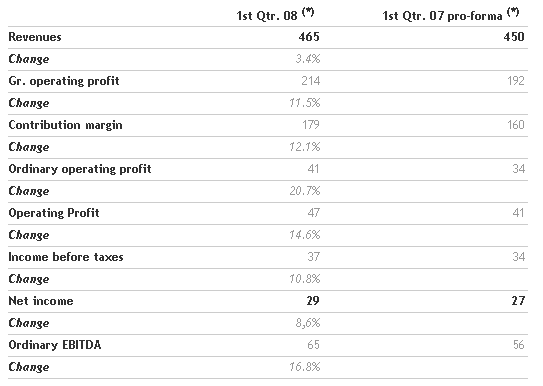Click the 465 revenues value
The width and height of the screenshot is (543, 386).
pyautogui.click(x=309, y=37)
